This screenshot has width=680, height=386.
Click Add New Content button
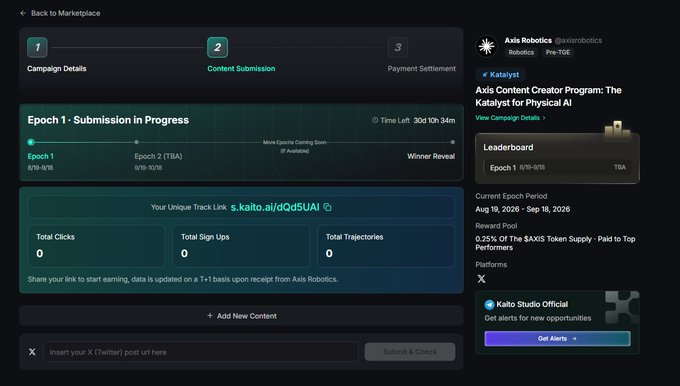point(241,316)
